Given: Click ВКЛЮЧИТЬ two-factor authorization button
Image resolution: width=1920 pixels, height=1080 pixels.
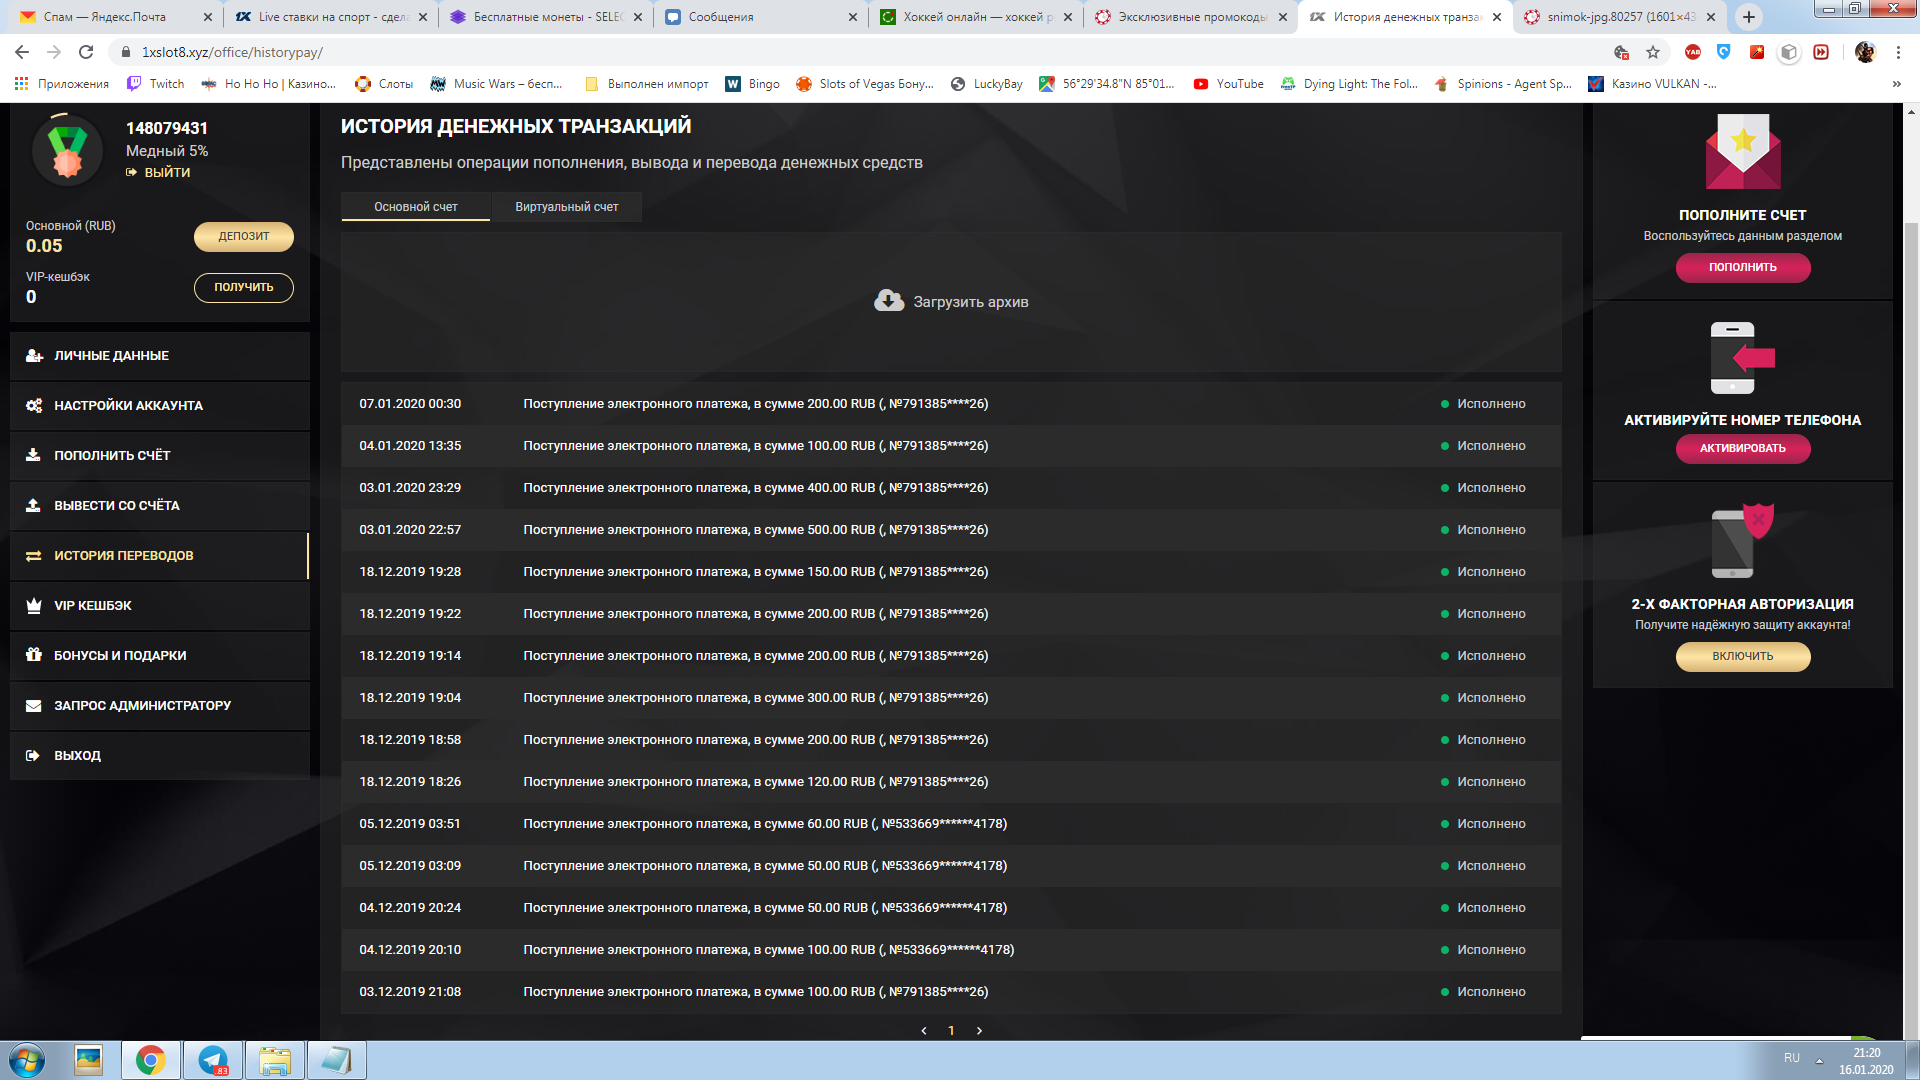Looking at the screenshot, I should (x=1742, y=657).
